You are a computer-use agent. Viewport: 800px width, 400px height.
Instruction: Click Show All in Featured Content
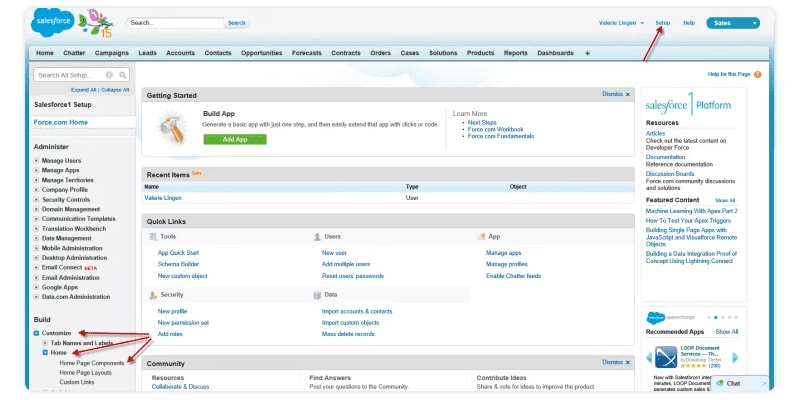coord(725,201)
